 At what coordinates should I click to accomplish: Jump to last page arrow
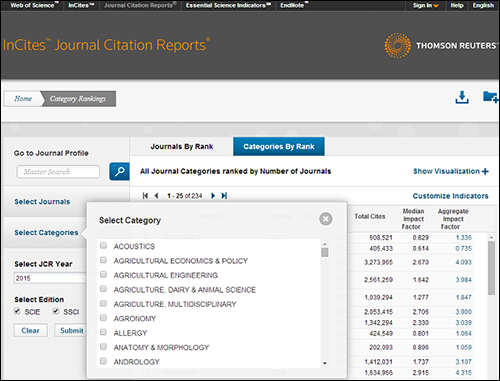pos(224,196)
